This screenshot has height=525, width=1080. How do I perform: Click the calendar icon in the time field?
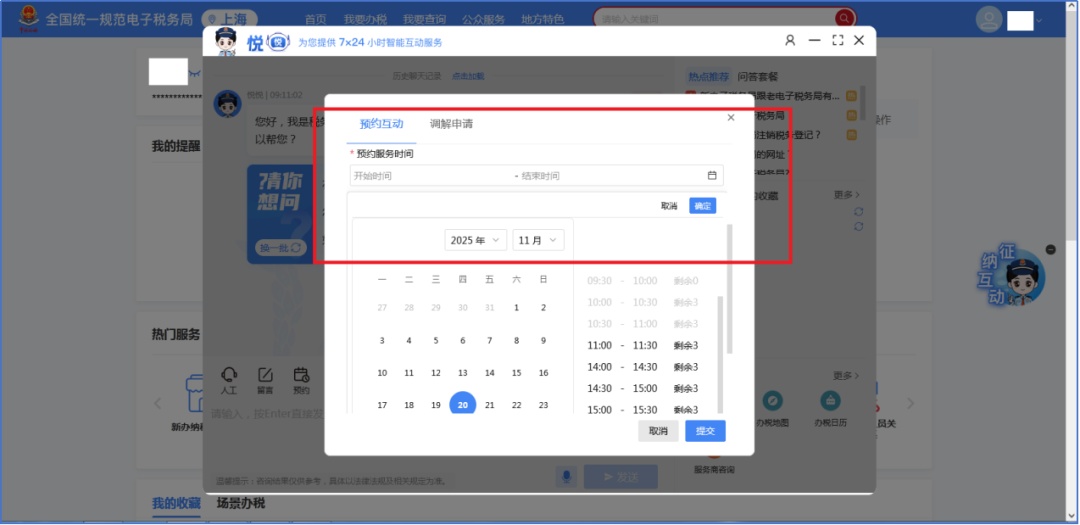(x=712, y=176)
